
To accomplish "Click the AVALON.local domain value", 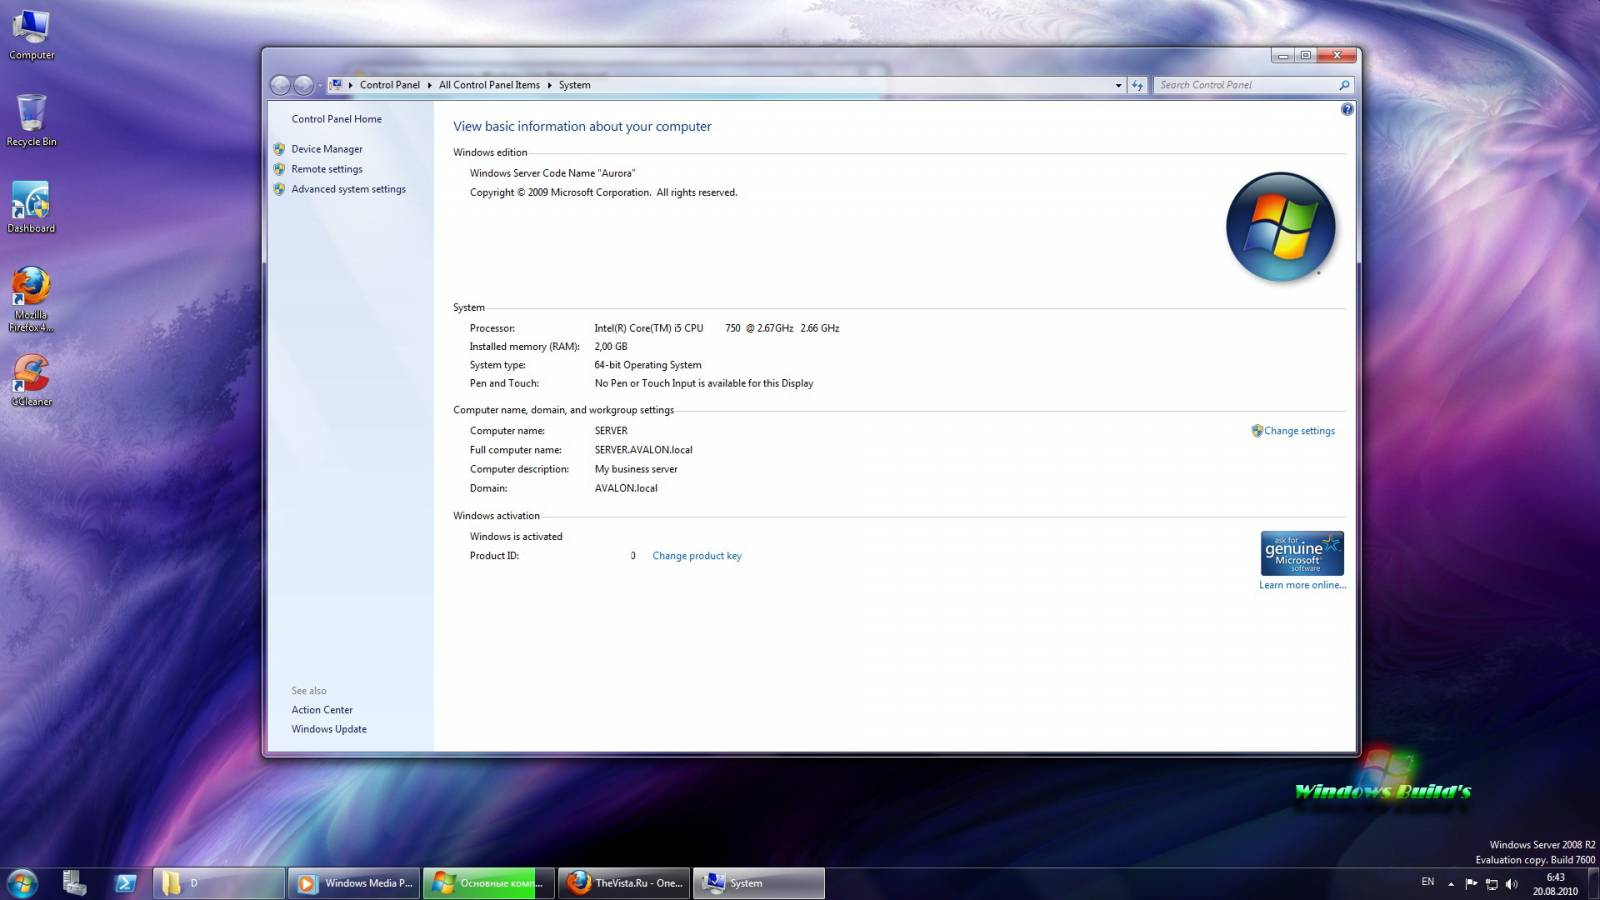I will [626, 488].
